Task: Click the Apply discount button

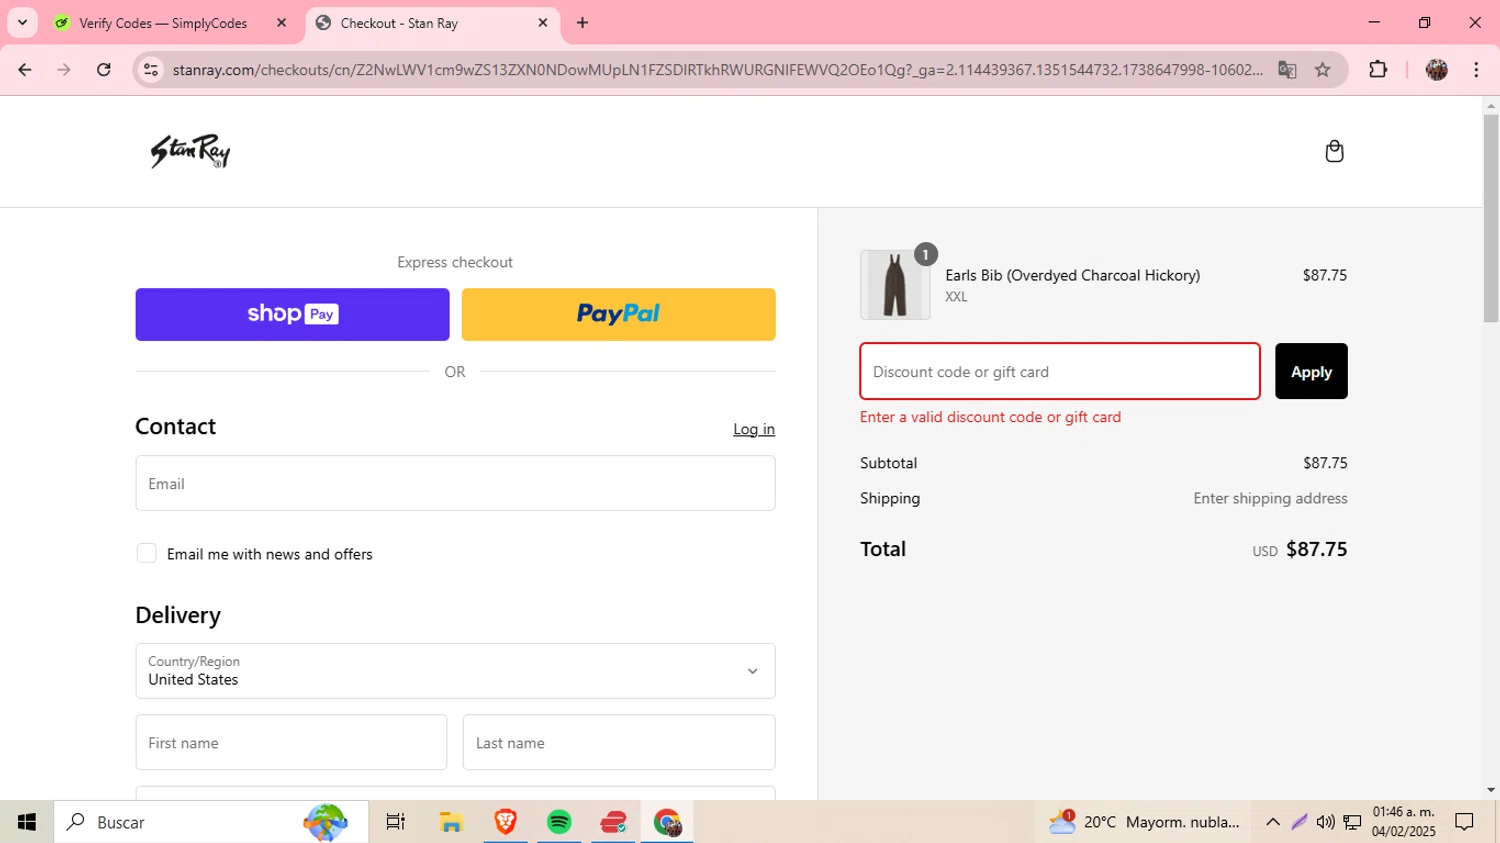Action: coord(1311,371)
